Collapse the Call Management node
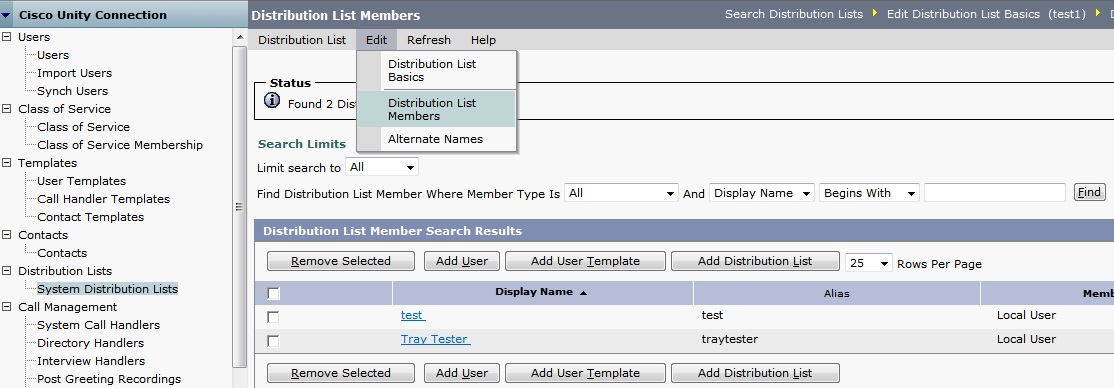Viewport: 1114px width, 388px height. [x=6, y=307]
